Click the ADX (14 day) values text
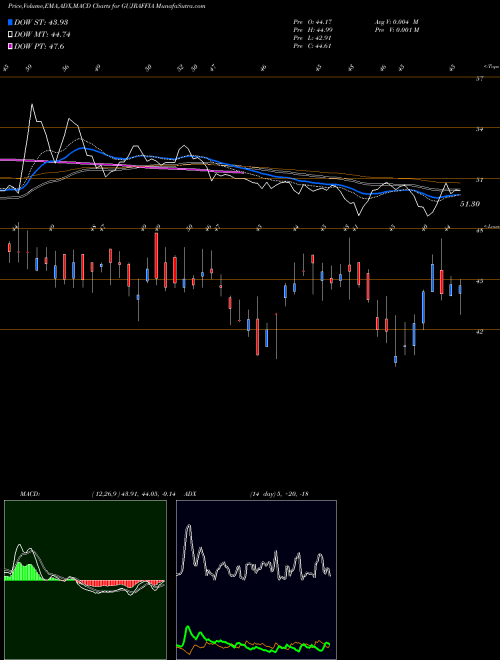Image resolution: width=500 pixels, height=660 pixels. pyautogui.click(x=279, y=494)
